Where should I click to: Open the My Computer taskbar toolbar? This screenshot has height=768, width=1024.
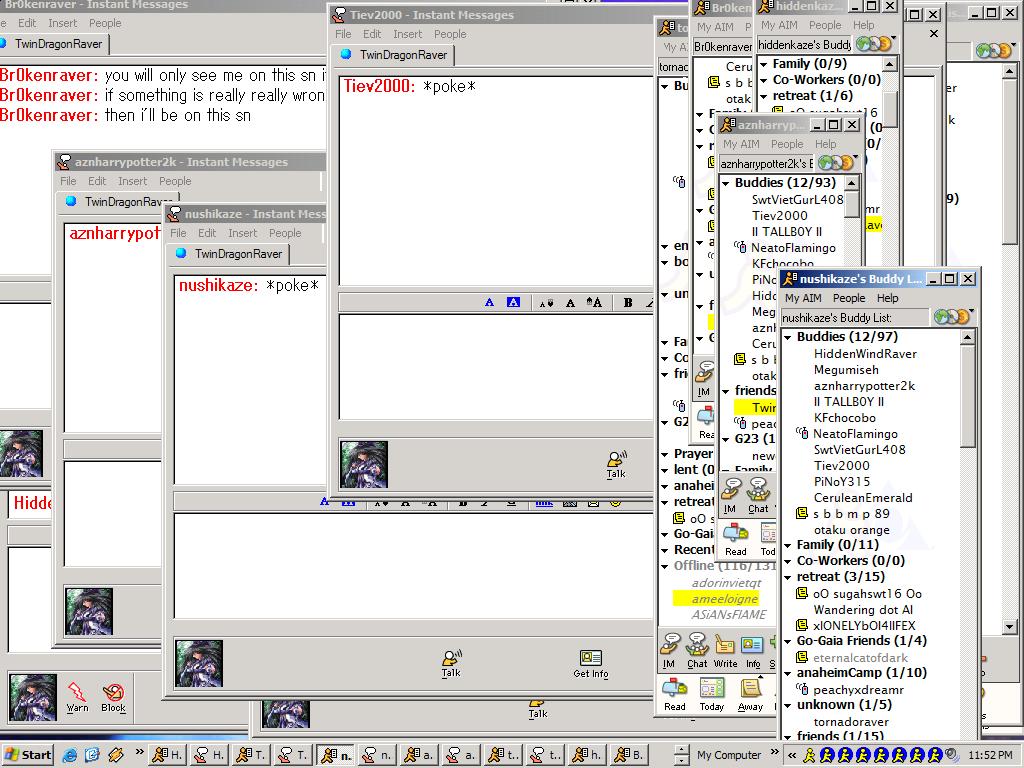[x=729, y=755]
